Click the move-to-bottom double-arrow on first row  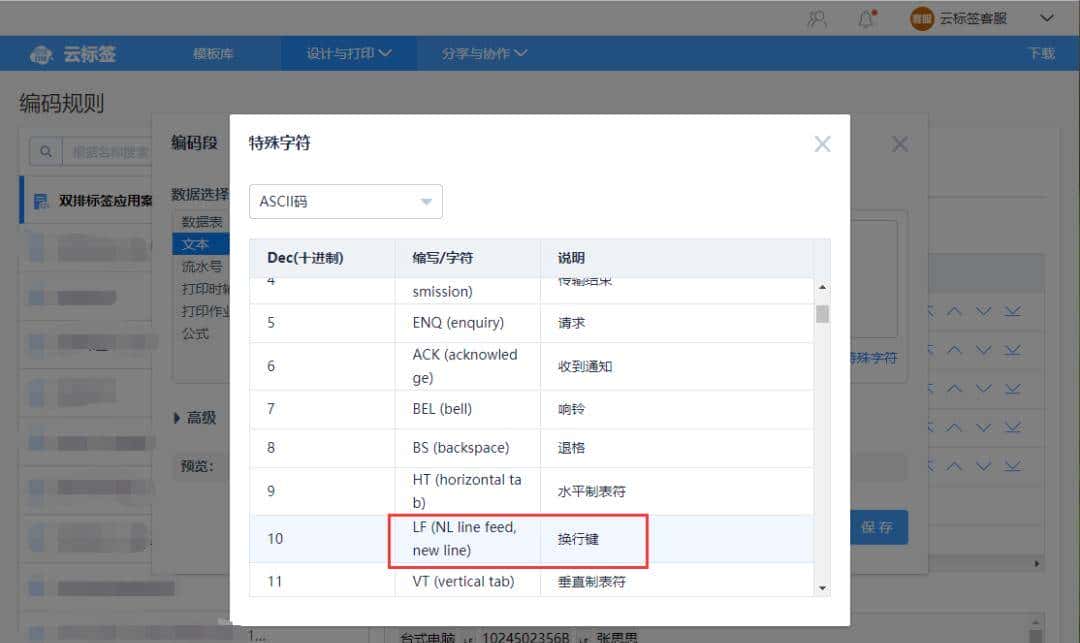point(1012,310)
